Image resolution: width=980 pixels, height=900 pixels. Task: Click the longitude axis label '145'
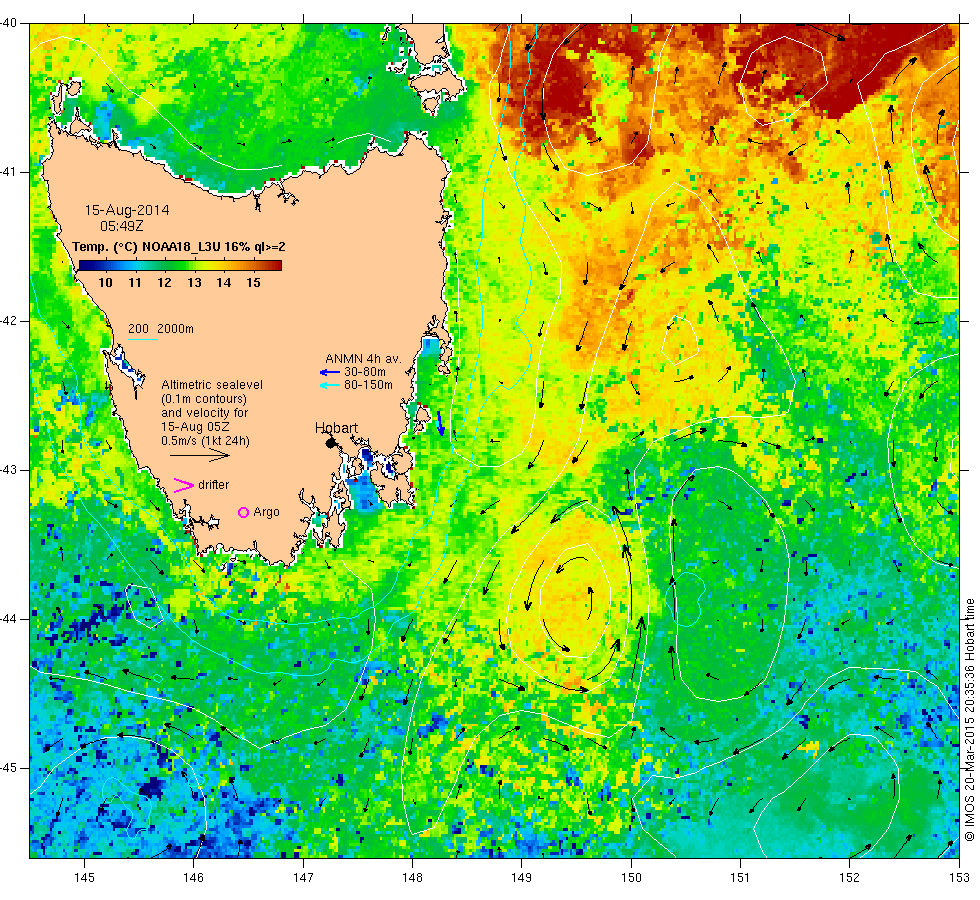click(x=84, y=878)
